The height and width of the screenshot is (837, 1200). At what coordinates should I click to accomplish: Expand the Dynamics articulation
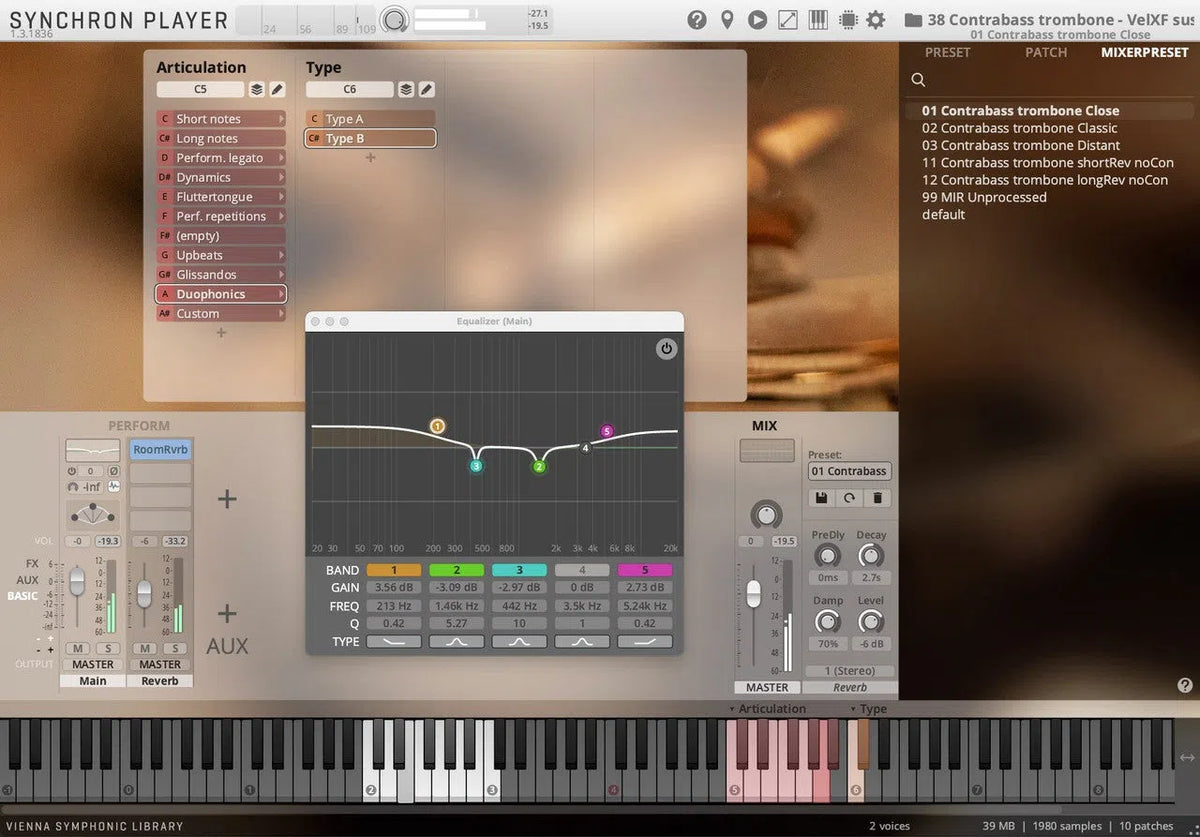point(283,177)
